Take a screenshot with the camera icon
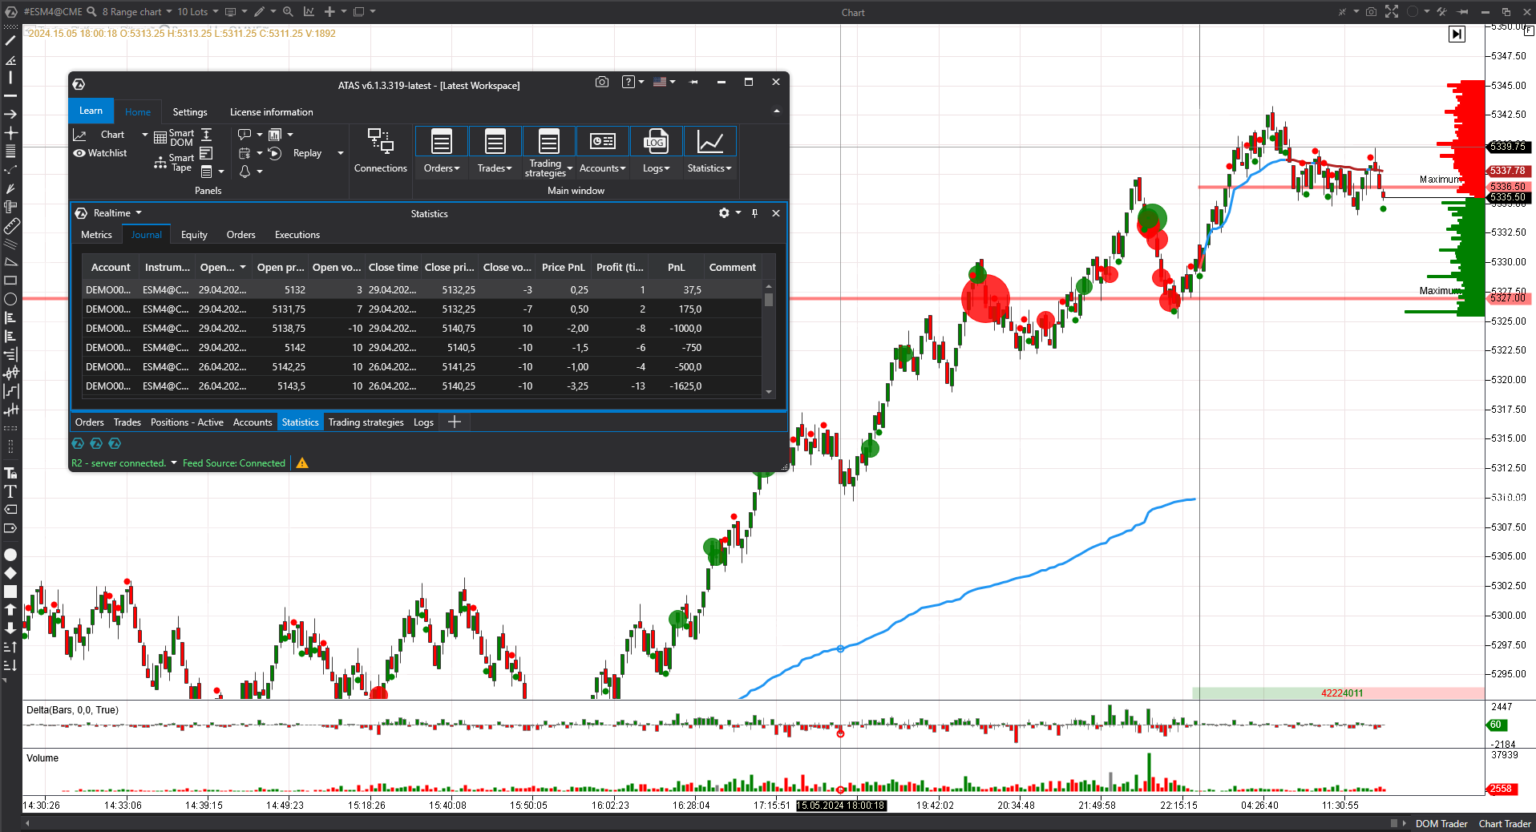 [x=602, y=82]
